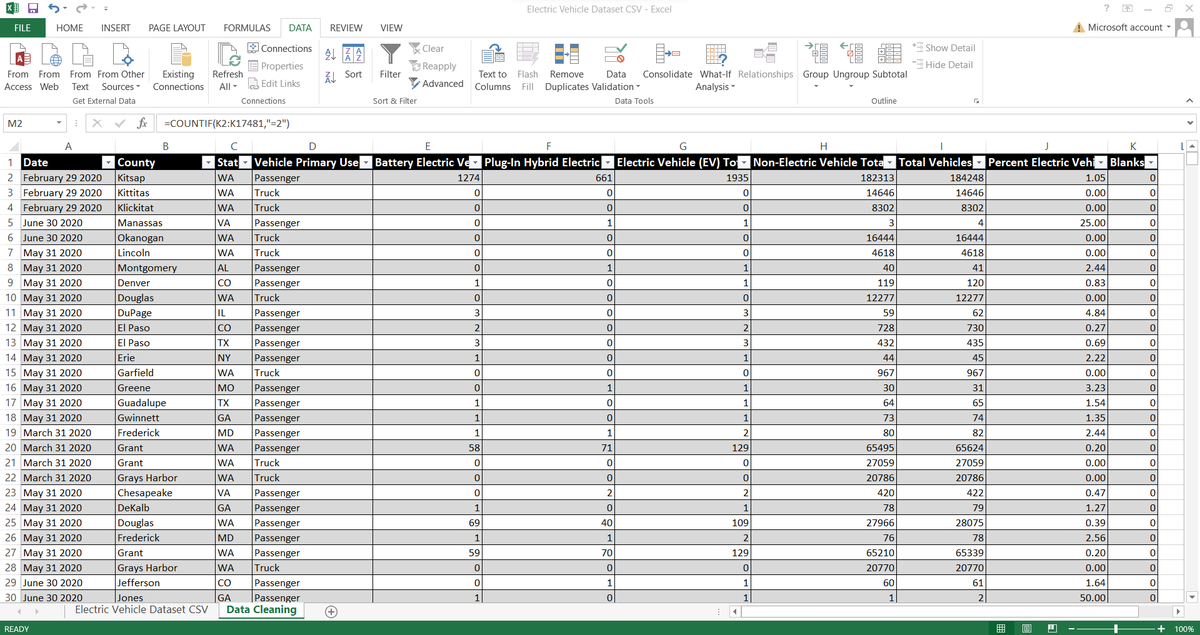The image size is (1200, 635).
Task: Open Existing Connections
Action: pos(178,68)
